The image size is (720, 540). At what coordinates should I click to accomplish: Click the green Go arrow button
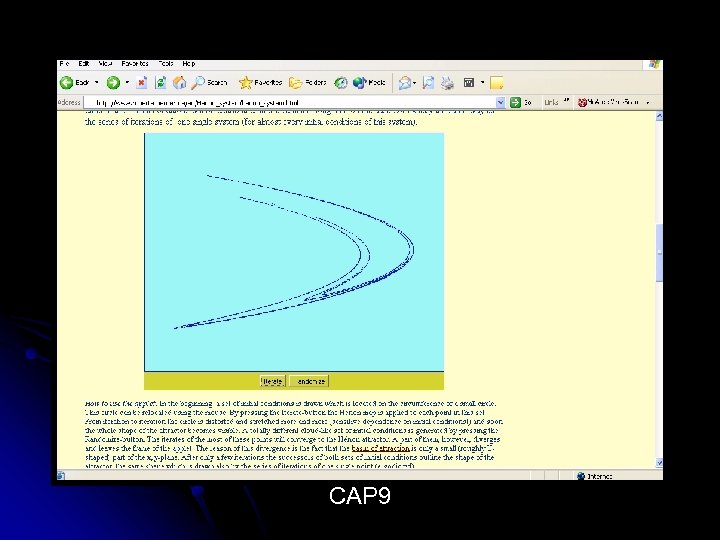(x=515, y=102)
